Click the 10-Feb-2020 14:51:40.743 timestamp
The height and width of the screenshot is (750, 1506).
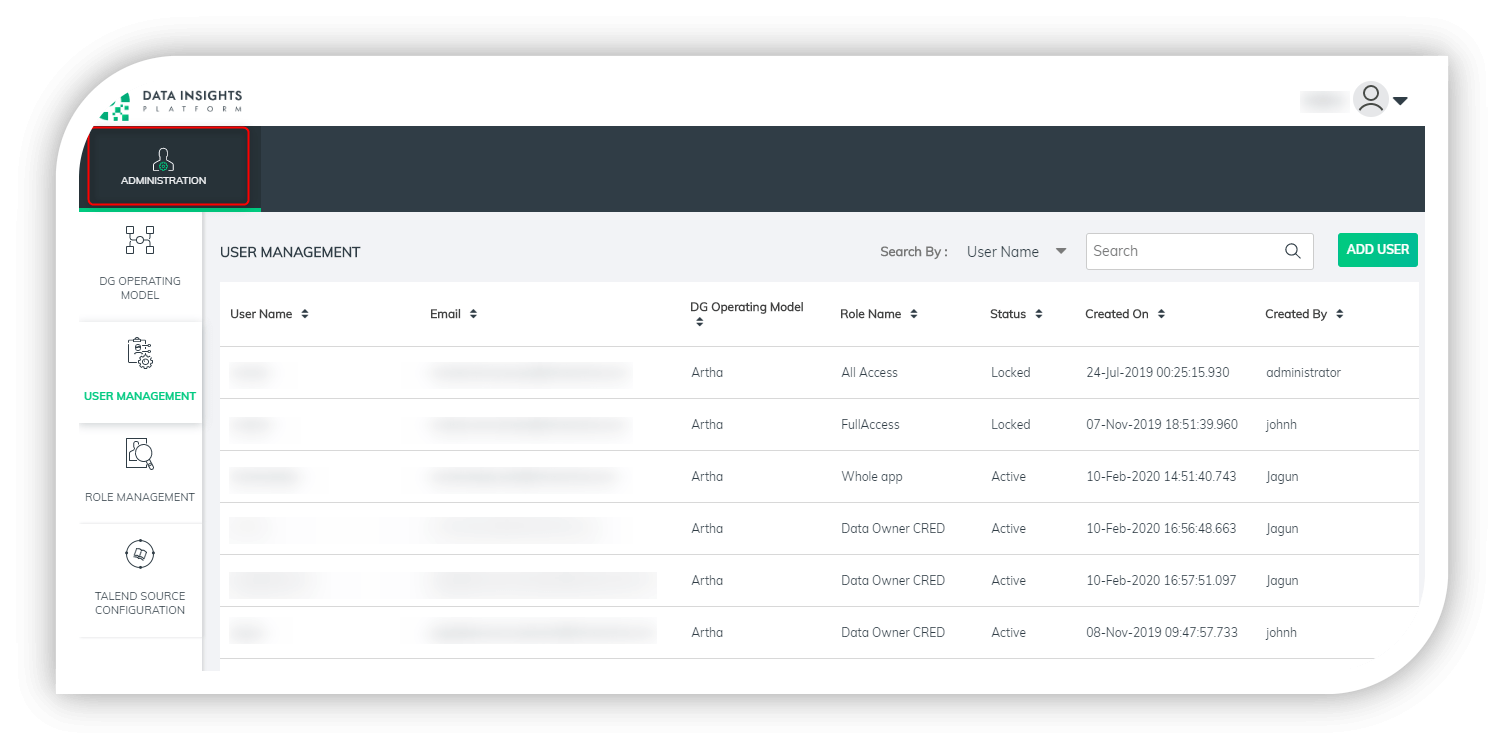click(x=1161, y=476)
